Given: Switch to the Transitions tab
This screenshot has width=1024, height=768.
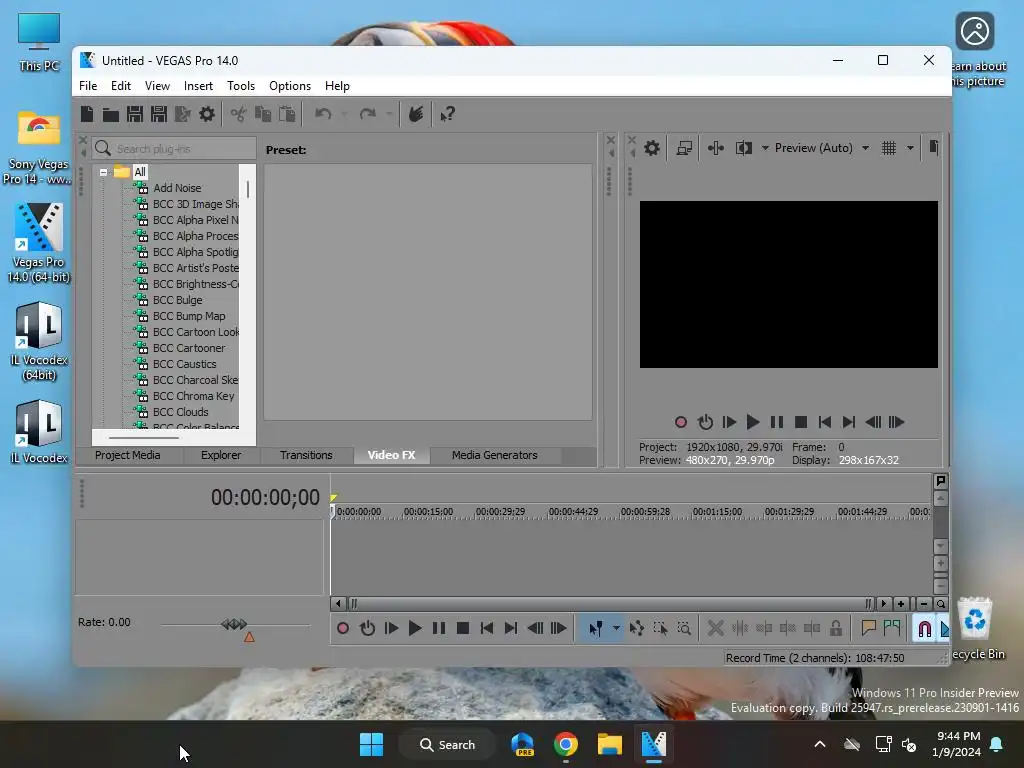Looking at the screenshot, I should (x=306, y=455).
